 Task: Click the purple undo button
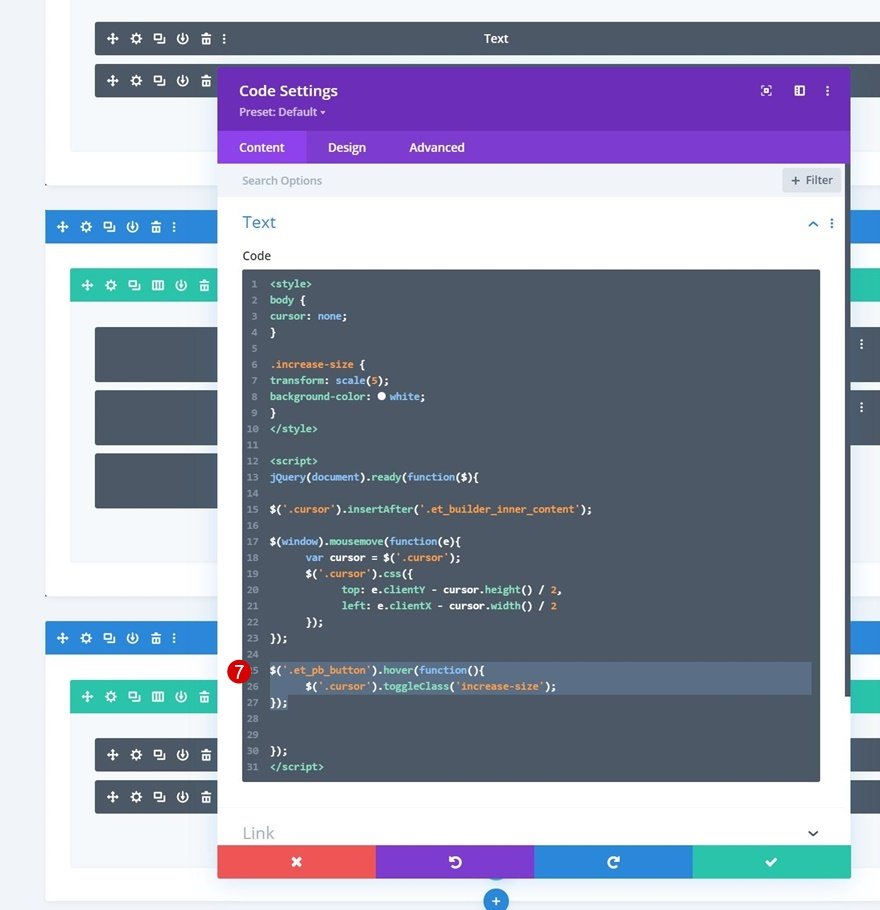455,862
